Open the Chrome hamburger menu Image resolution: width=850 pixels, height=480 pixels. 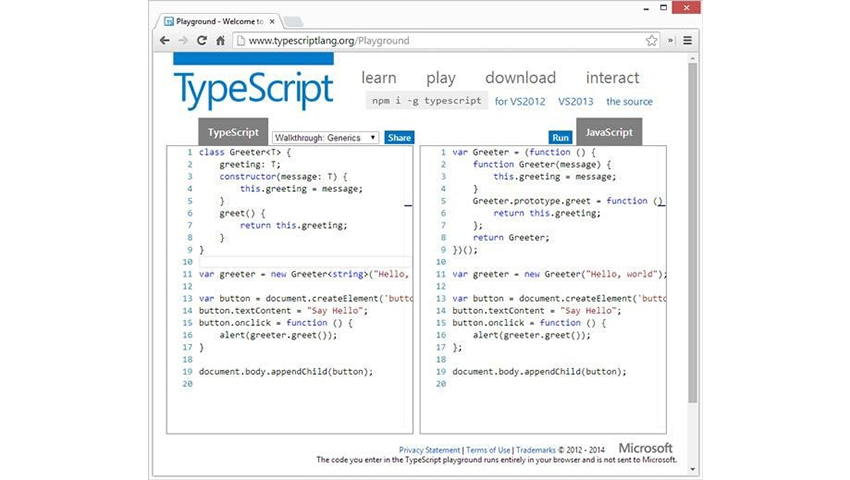pos(688,41)
